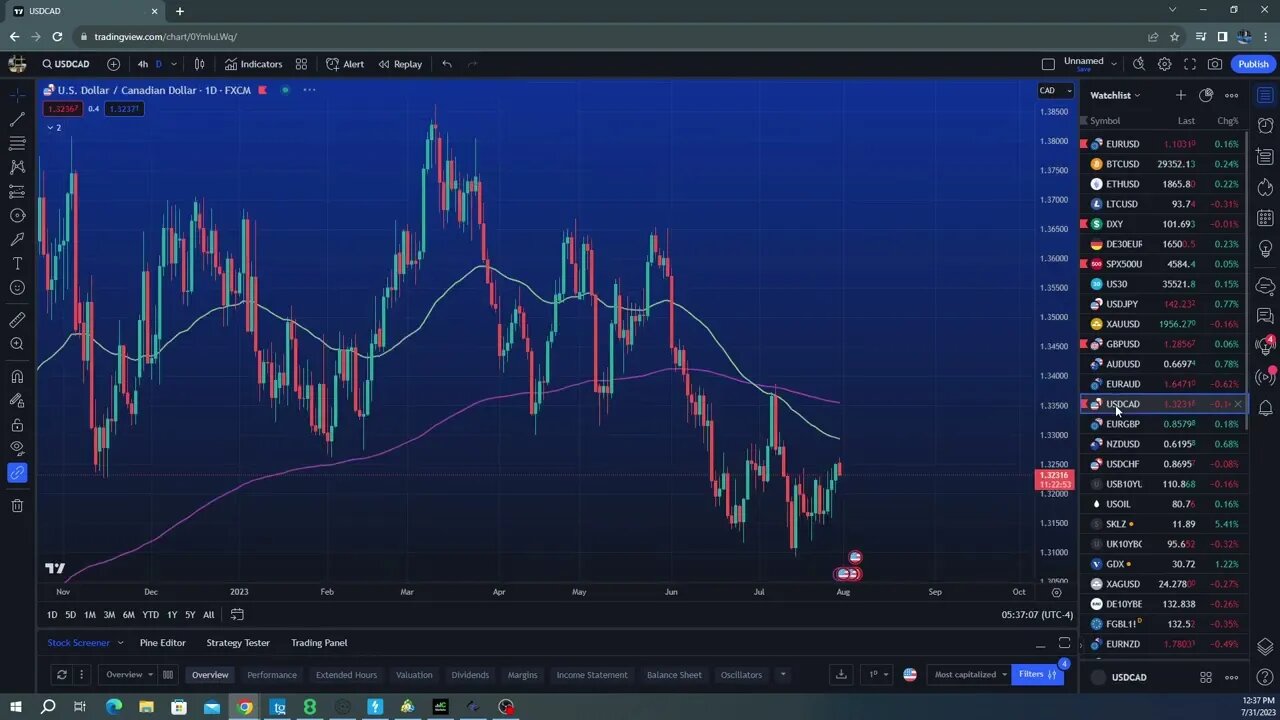Open Google Chrome in Windows taskbar
The image size is (1280, 720).
point(244,707)
